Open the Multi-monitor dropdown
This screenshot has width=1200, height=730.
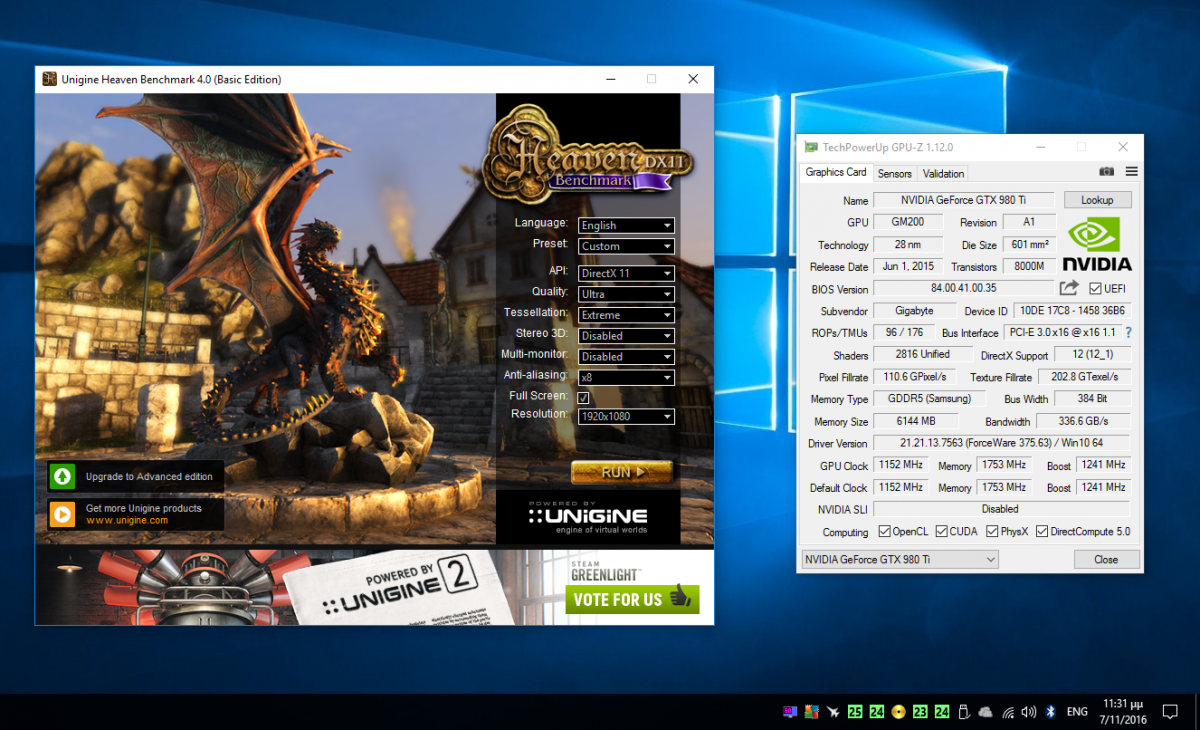(x=626, y=357)
